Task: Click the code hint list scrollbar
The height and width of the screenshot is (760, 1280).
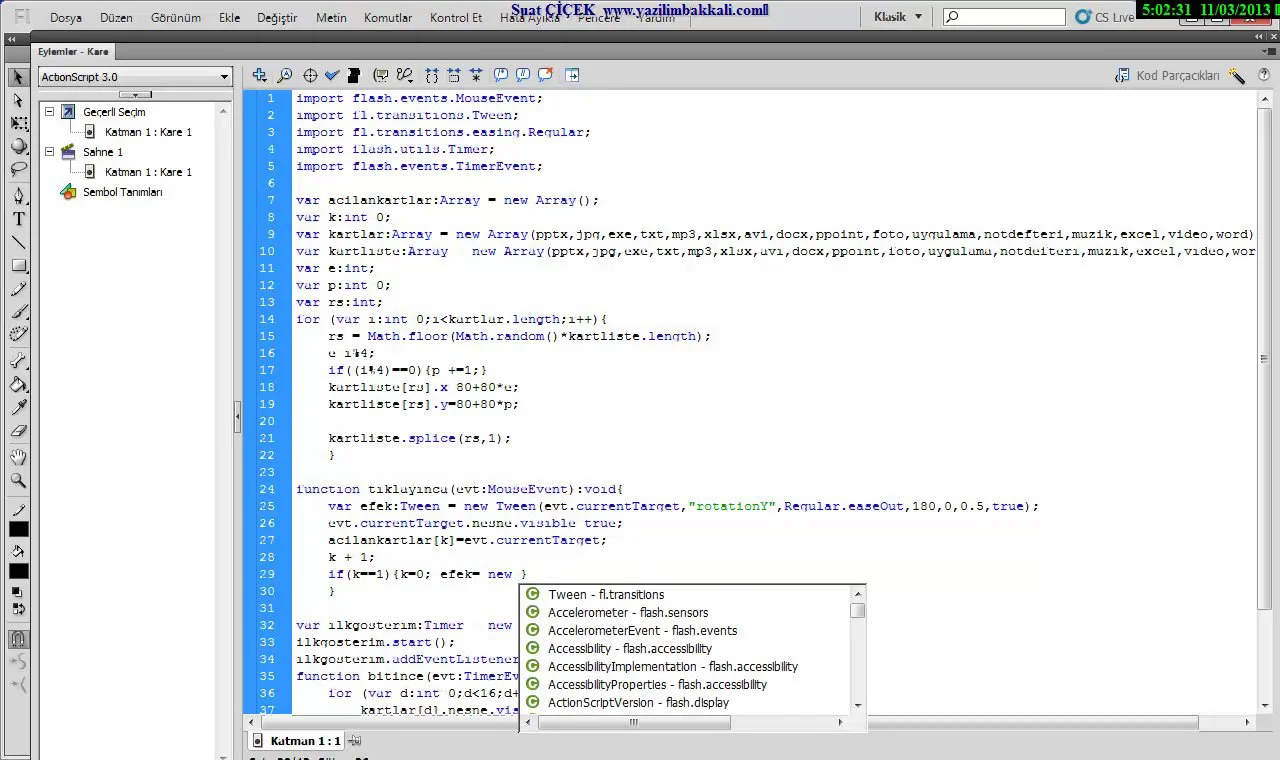Action: [x=858, y=648]
